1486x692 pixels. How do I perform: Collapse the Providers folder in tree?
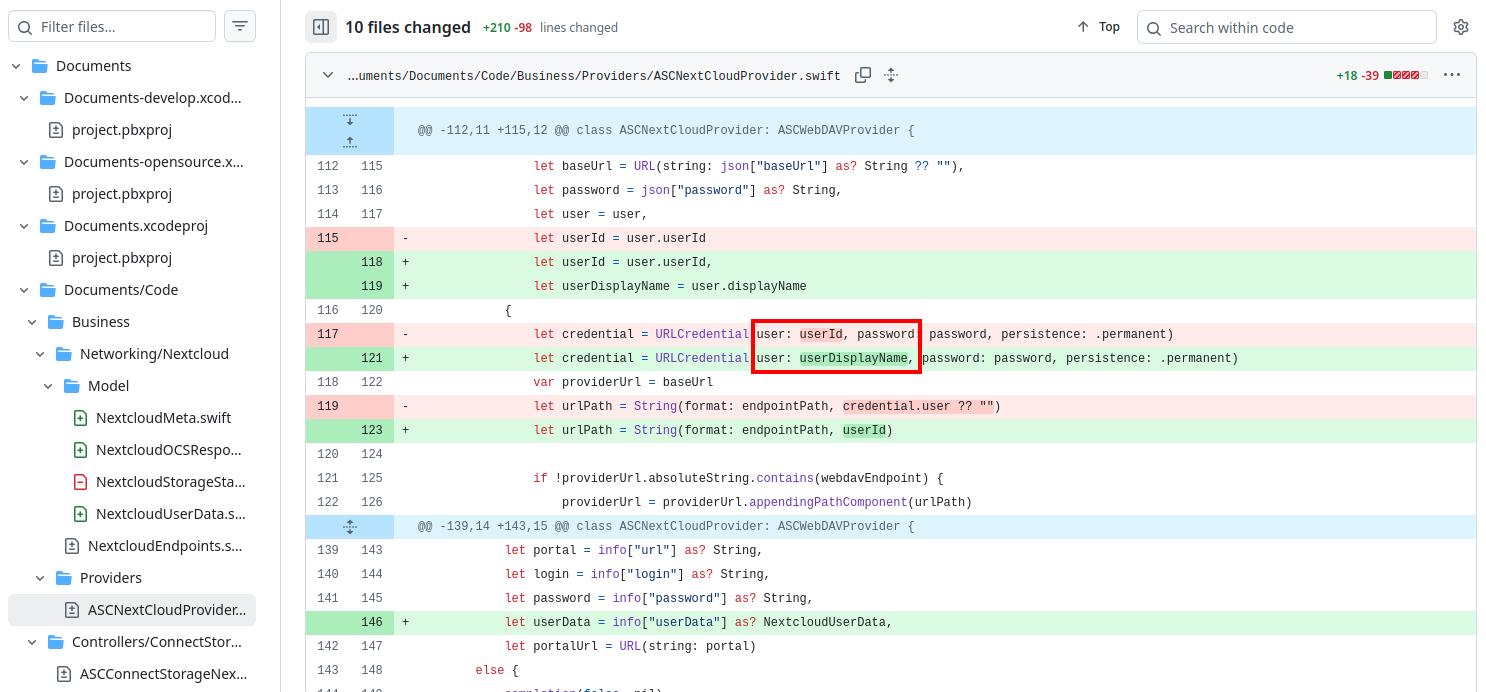point(41,578)
